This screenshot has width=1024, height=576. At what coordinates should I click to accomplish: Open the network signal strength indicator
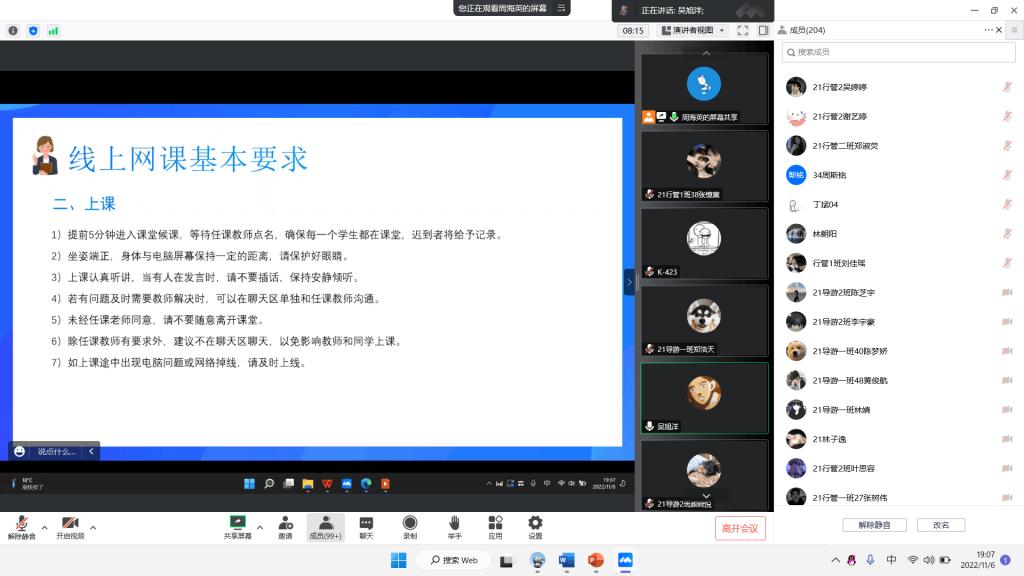pos(53,31)
